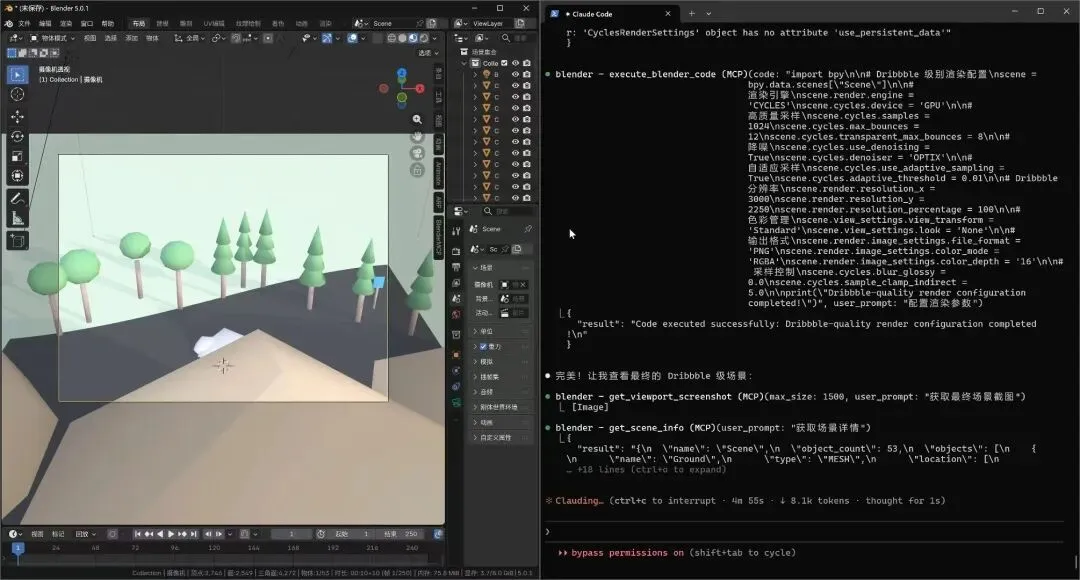Image resolution: width=1080 pixels, height=580 pixels.
Task: Select rendered viewport shading mode
Action: pos(424,38)
